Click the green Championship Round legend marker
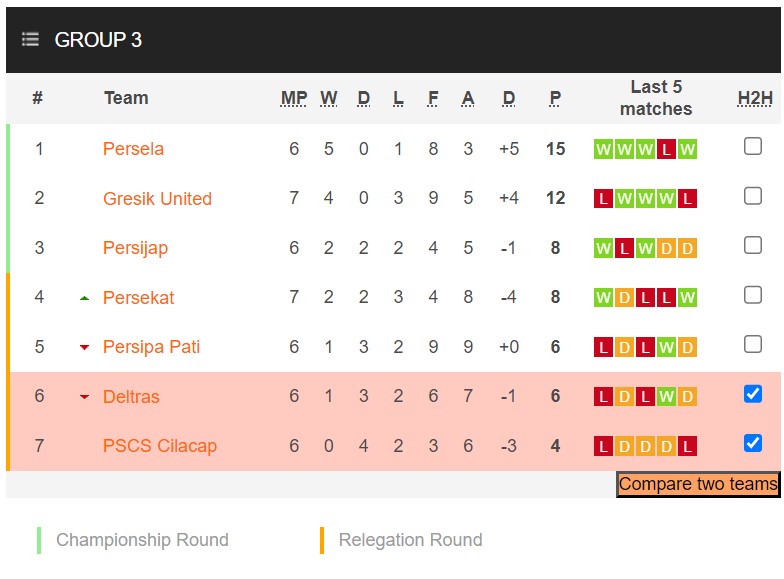 [39, 540]
